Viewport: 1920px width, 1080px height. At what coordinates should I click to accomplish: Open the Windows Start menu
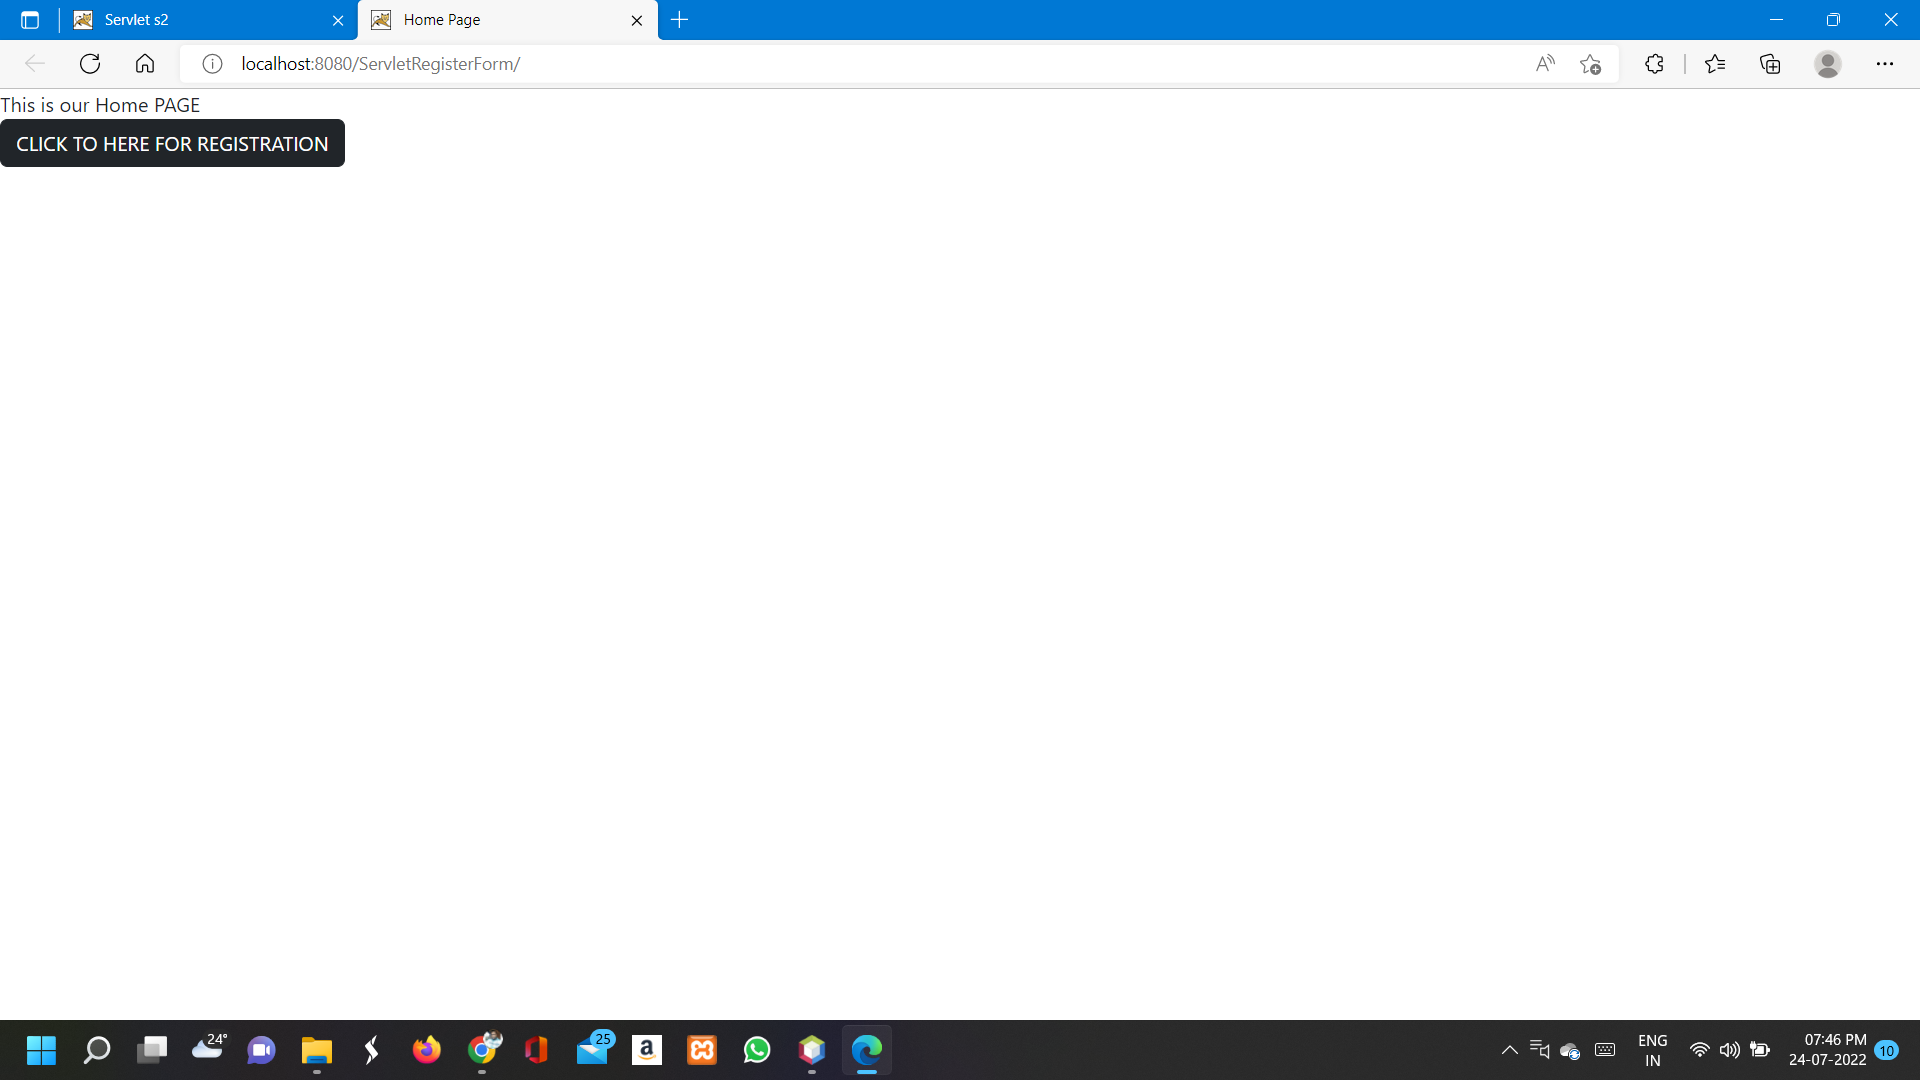[41, 1050]
